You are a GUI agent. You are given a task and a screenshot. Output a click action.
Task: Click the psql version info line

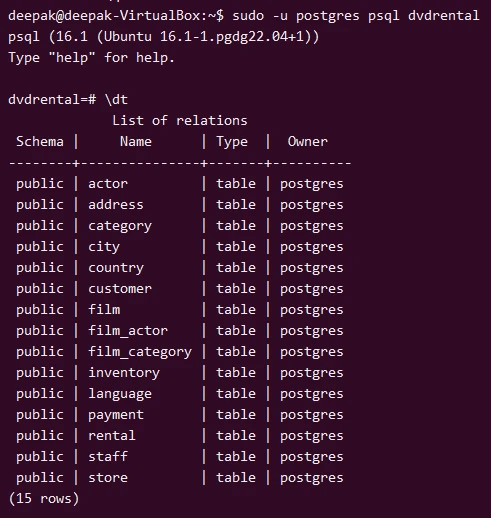[x=163, y=36]
